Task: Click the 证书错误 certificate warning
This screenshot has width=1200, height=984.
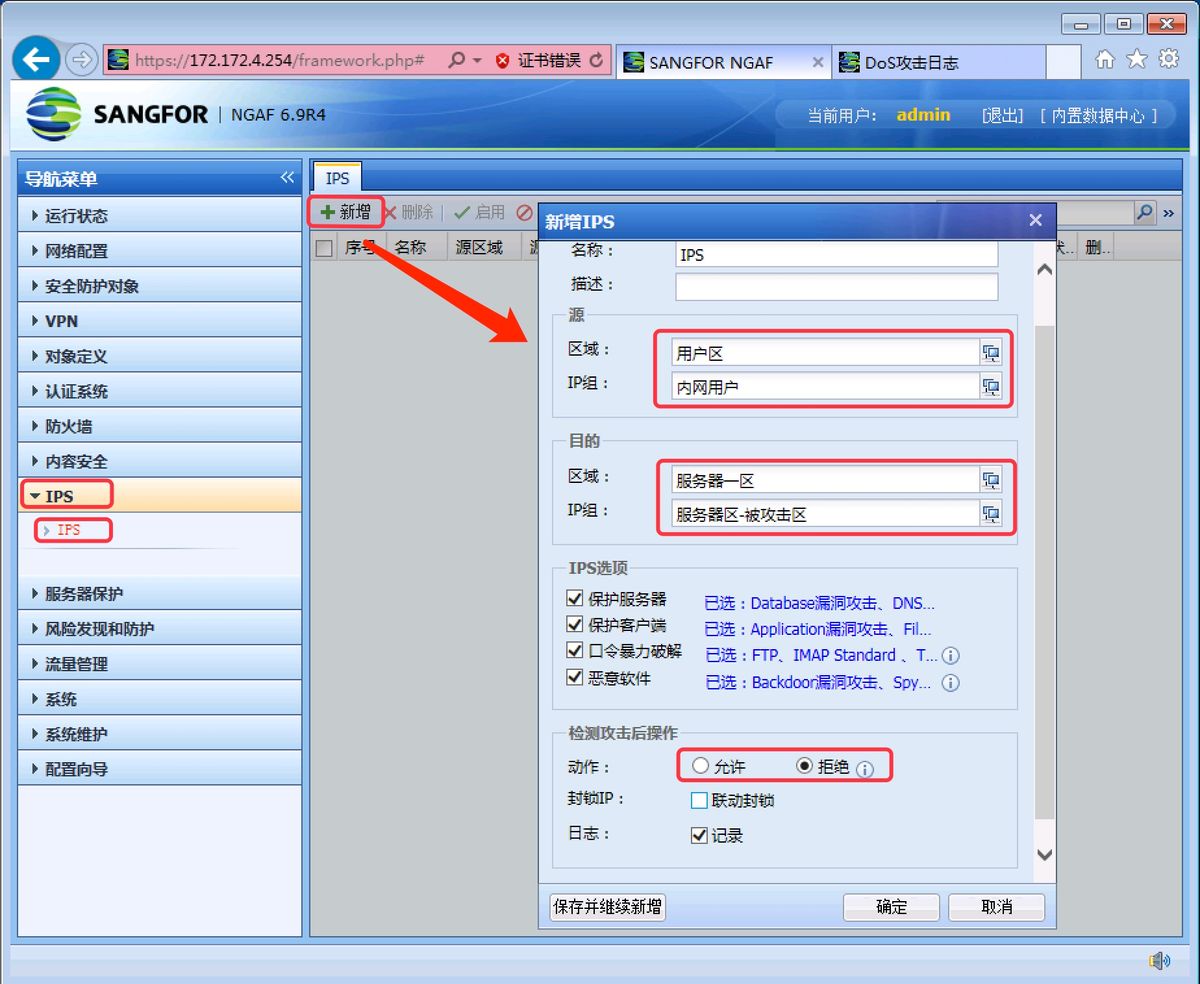Action: click(x=540, y=61)
